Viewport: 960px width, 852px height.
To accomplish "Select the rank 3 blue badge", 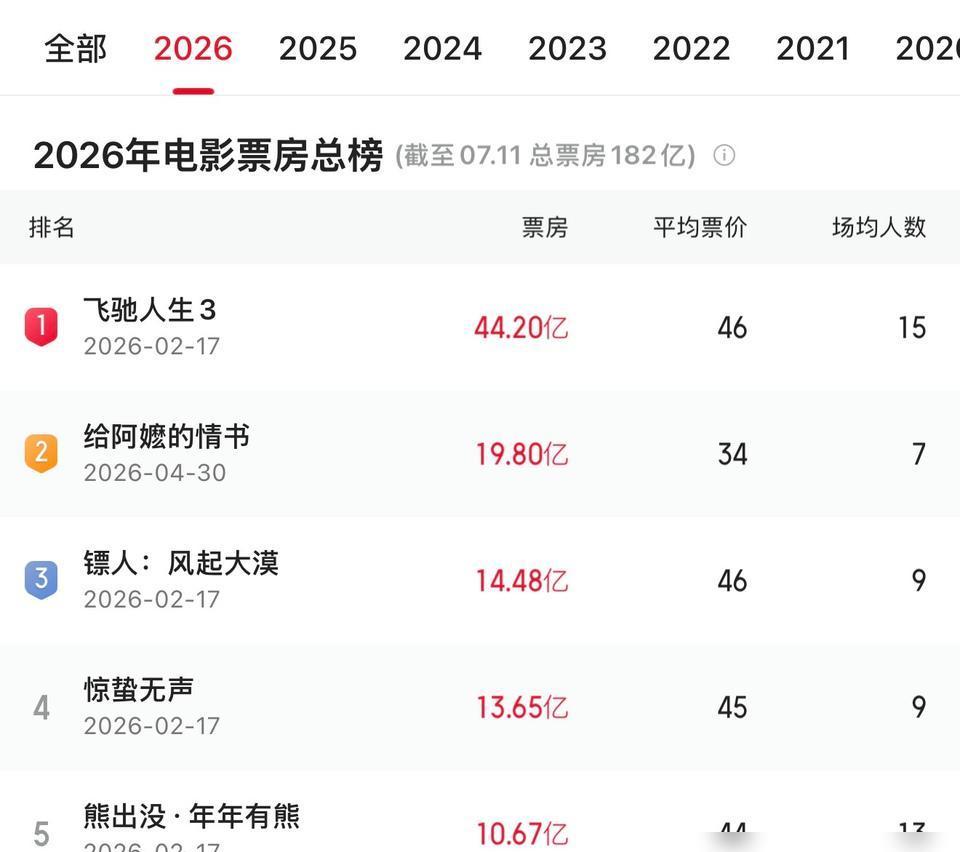I will pos(41,579).
